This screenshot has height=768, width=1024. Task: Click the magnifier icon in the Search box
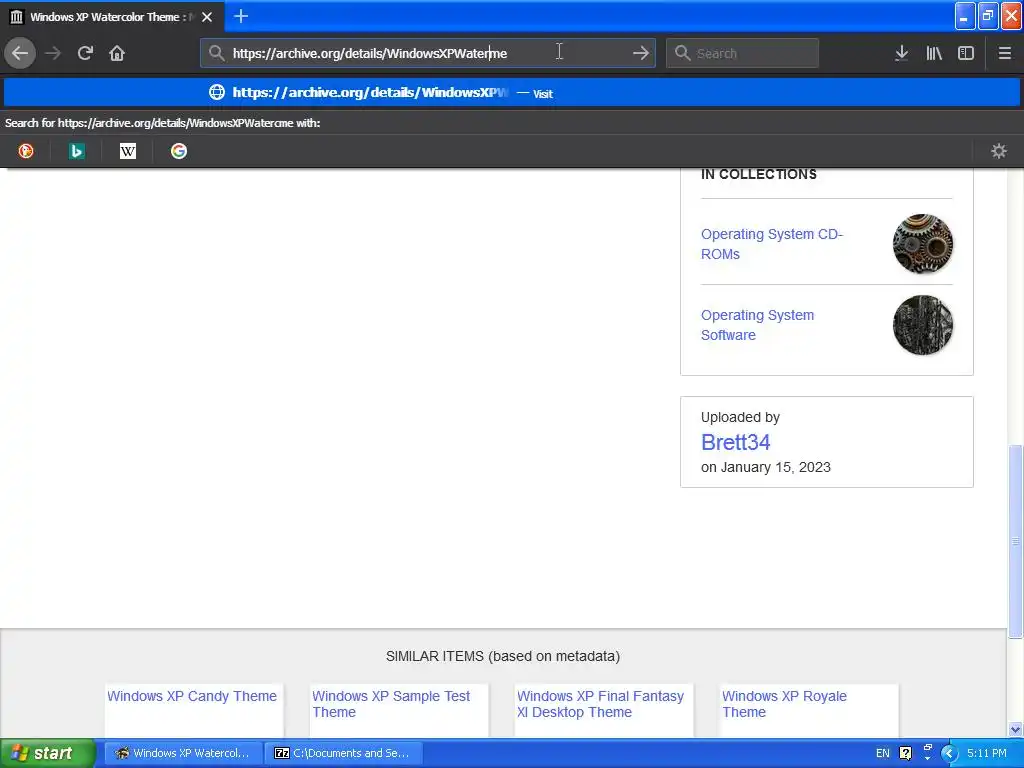[x=682, y=53]
